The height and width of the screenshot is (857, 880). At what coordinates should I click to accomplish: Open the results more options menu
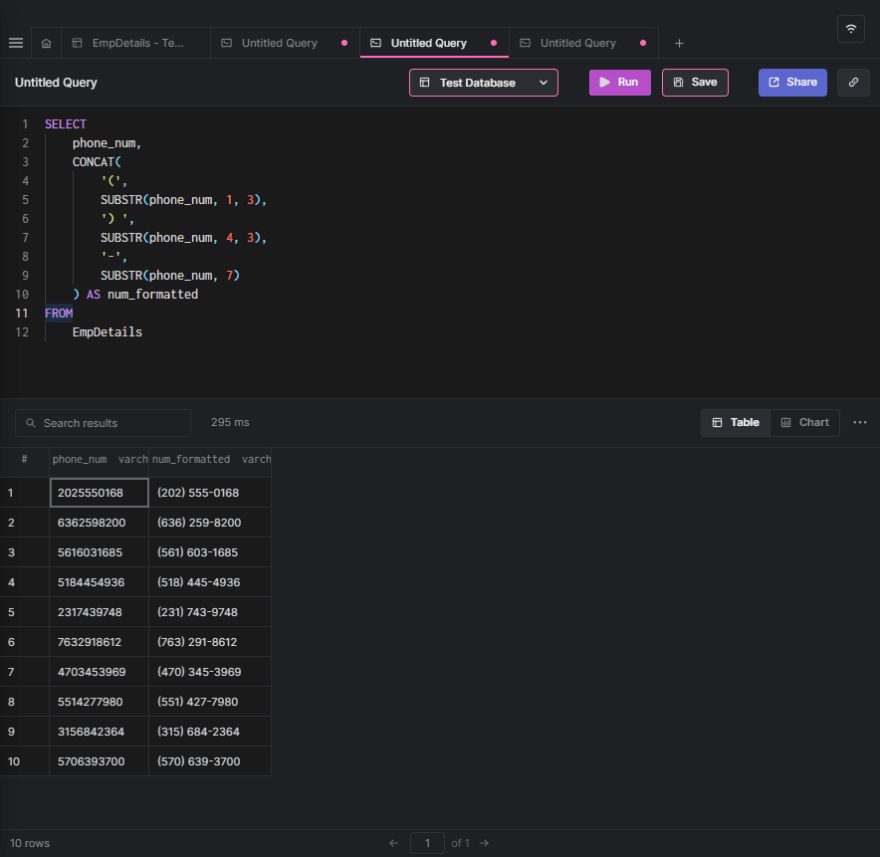click(x=860, y=423)
